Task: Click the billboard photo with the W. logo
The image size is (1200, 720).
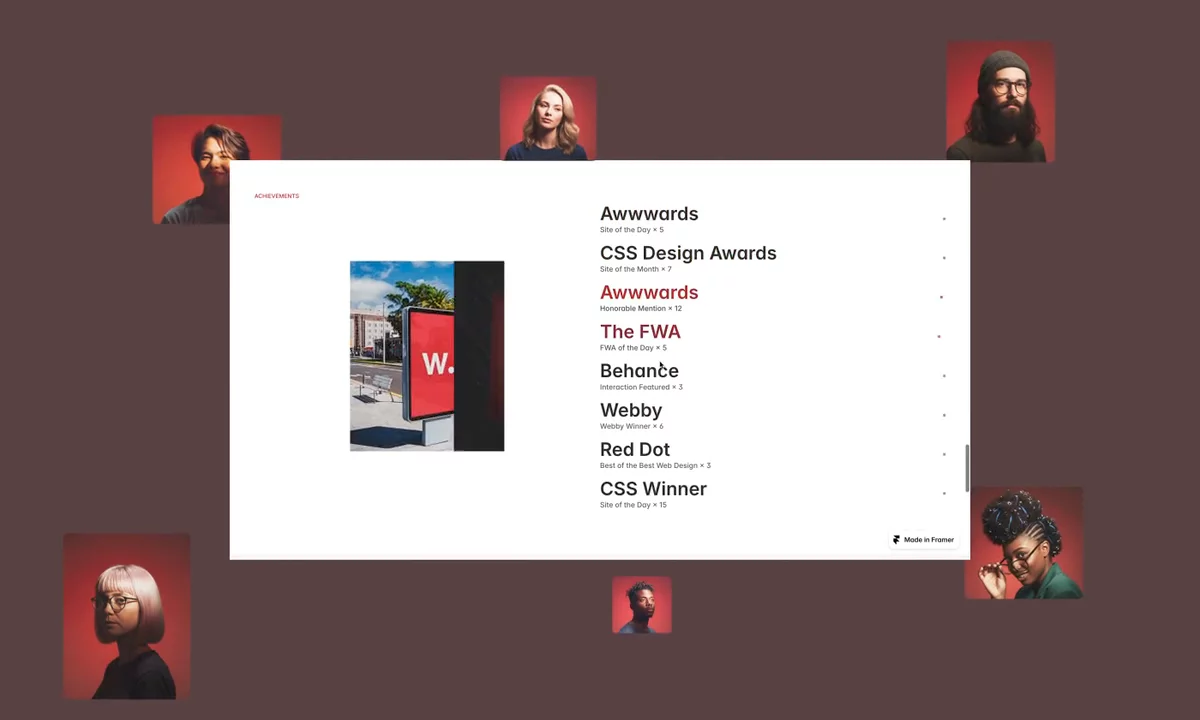Action: [427, 356]
